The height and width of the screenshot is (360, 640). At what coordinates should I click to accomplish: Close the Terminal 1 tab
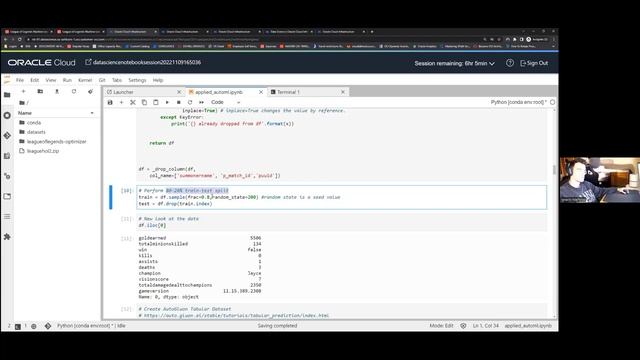point(343,92)
